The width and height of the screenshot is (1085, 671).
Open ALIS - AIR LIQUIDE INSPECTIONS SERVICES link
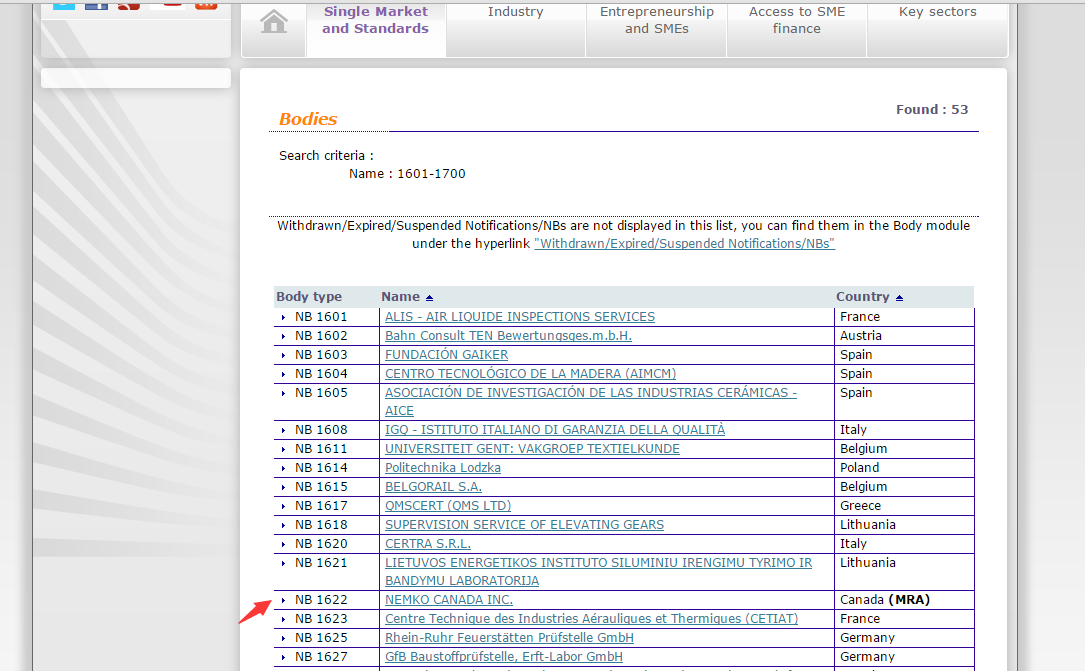520,316
